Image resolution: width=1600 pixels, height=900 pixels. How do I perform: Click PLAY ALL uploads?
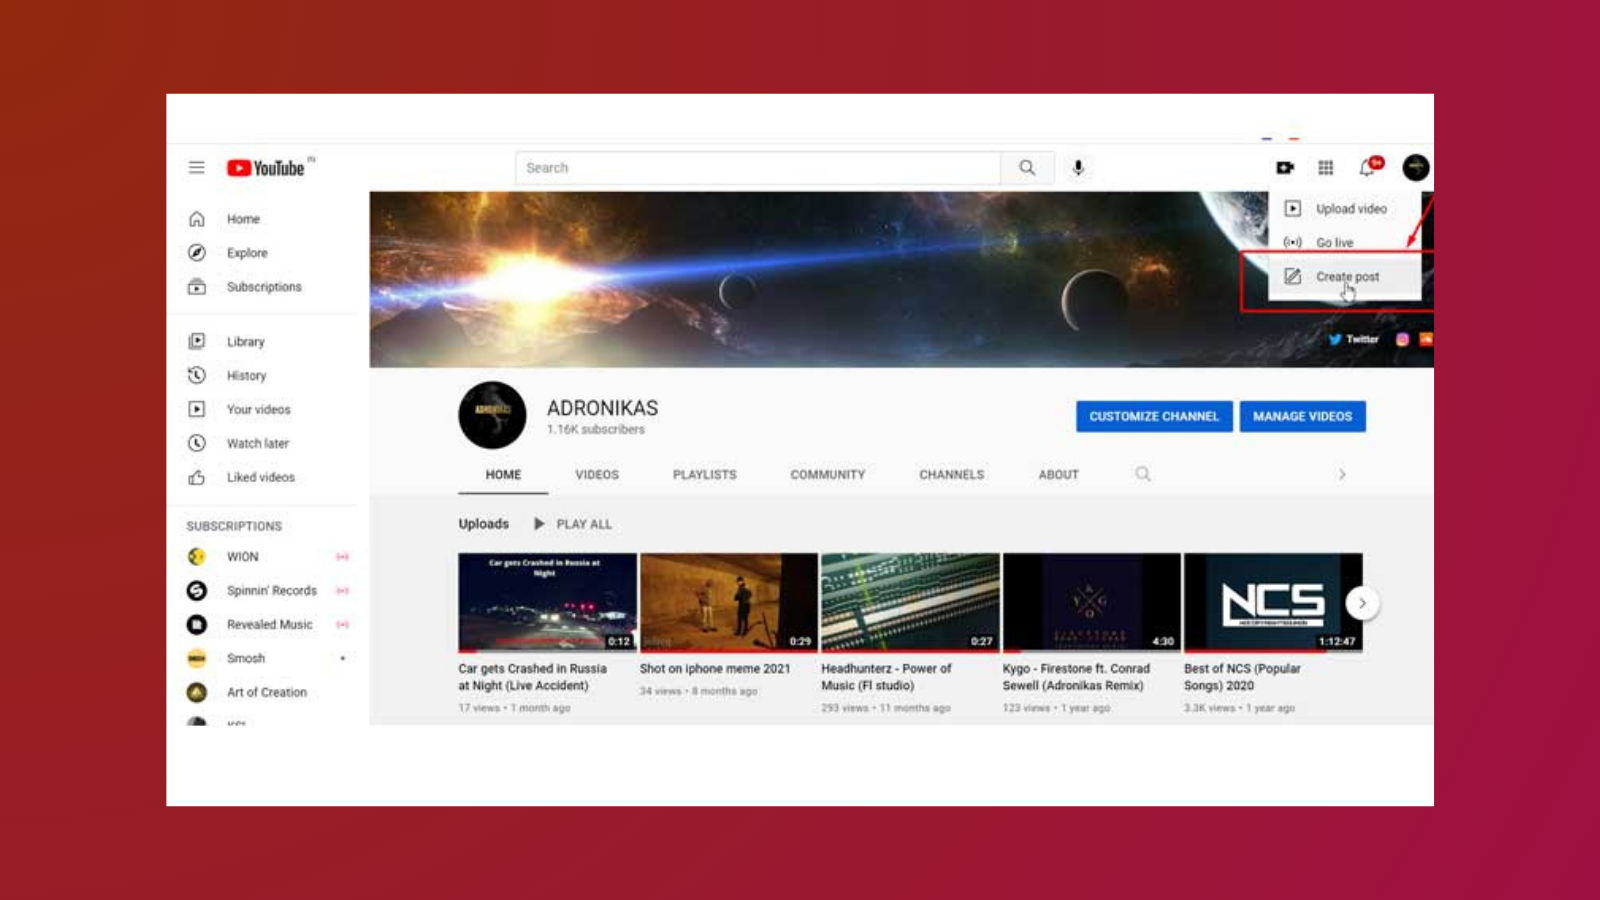tap(573, 524)
